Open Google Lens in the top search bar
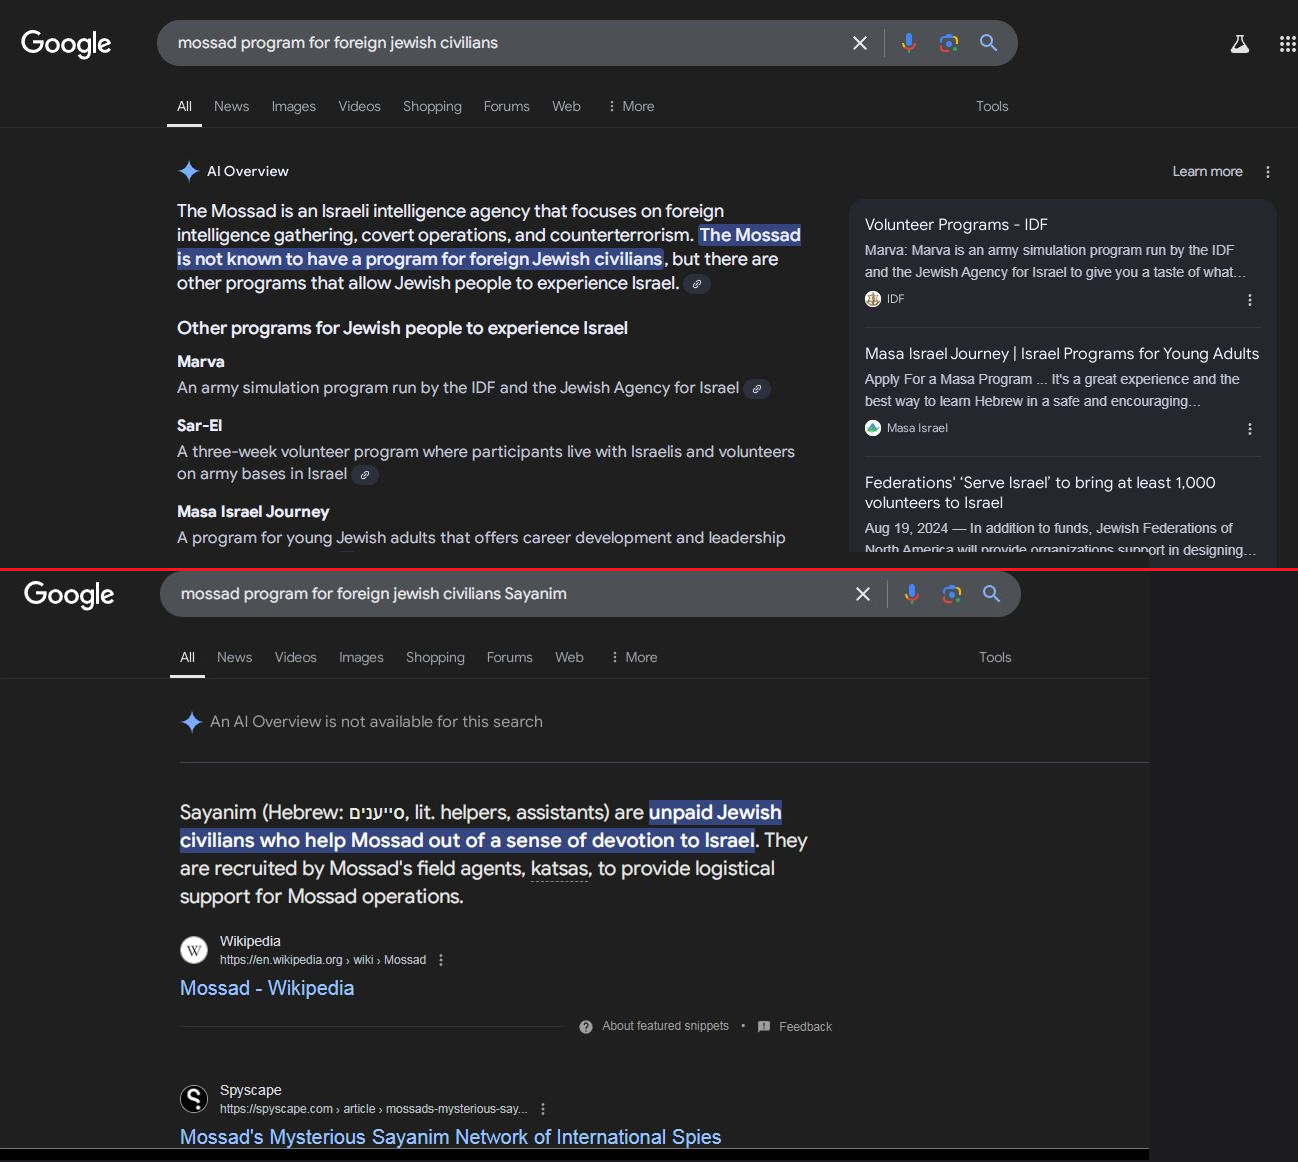 pyautogui.click(x=949, y=43)
